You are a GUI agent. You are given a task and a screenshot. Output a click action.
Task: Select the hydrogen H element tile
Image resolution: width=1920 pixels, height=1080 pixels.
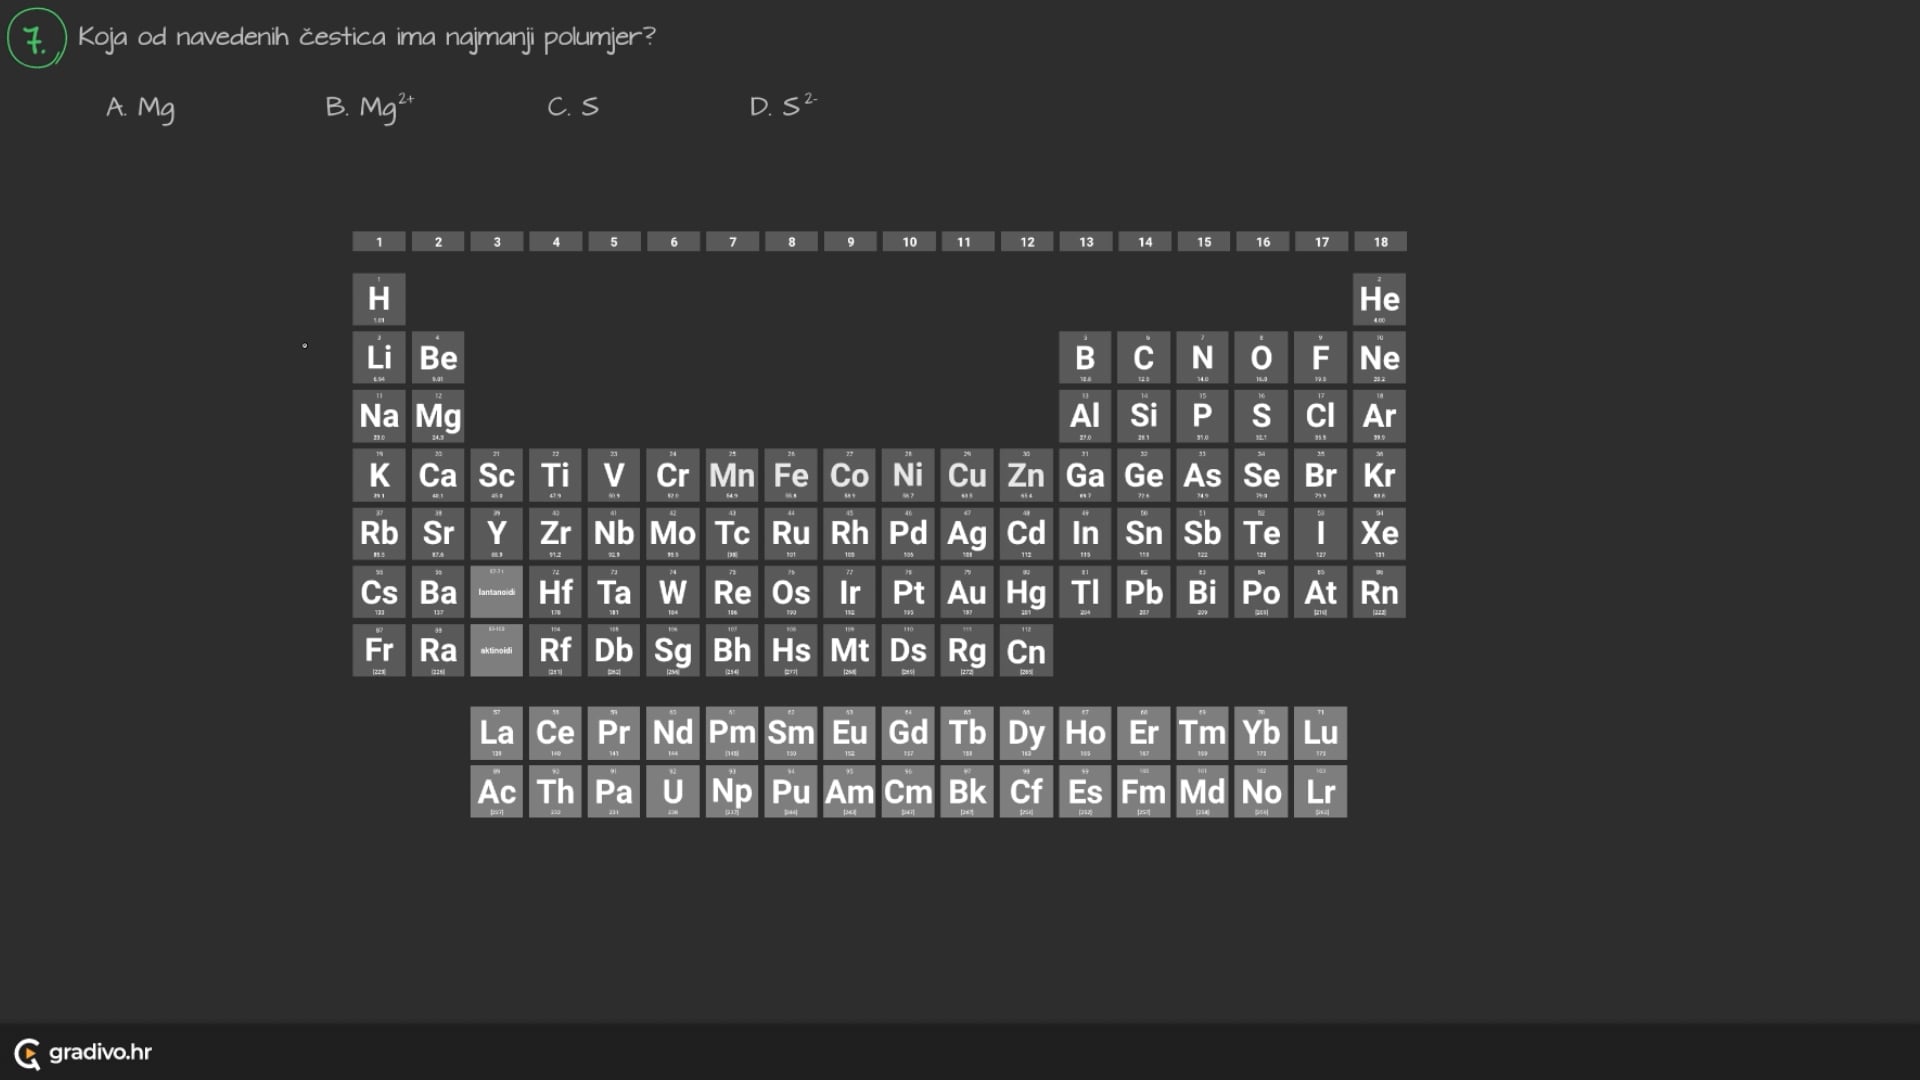coord(379,299)
